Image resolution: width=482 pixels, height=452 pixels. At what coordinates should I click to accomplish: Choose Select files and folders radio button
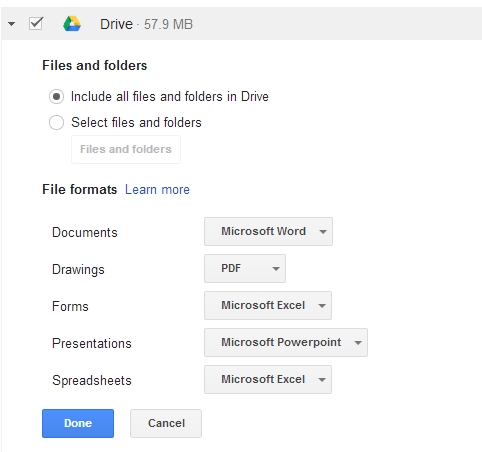(x=56, y=123)
